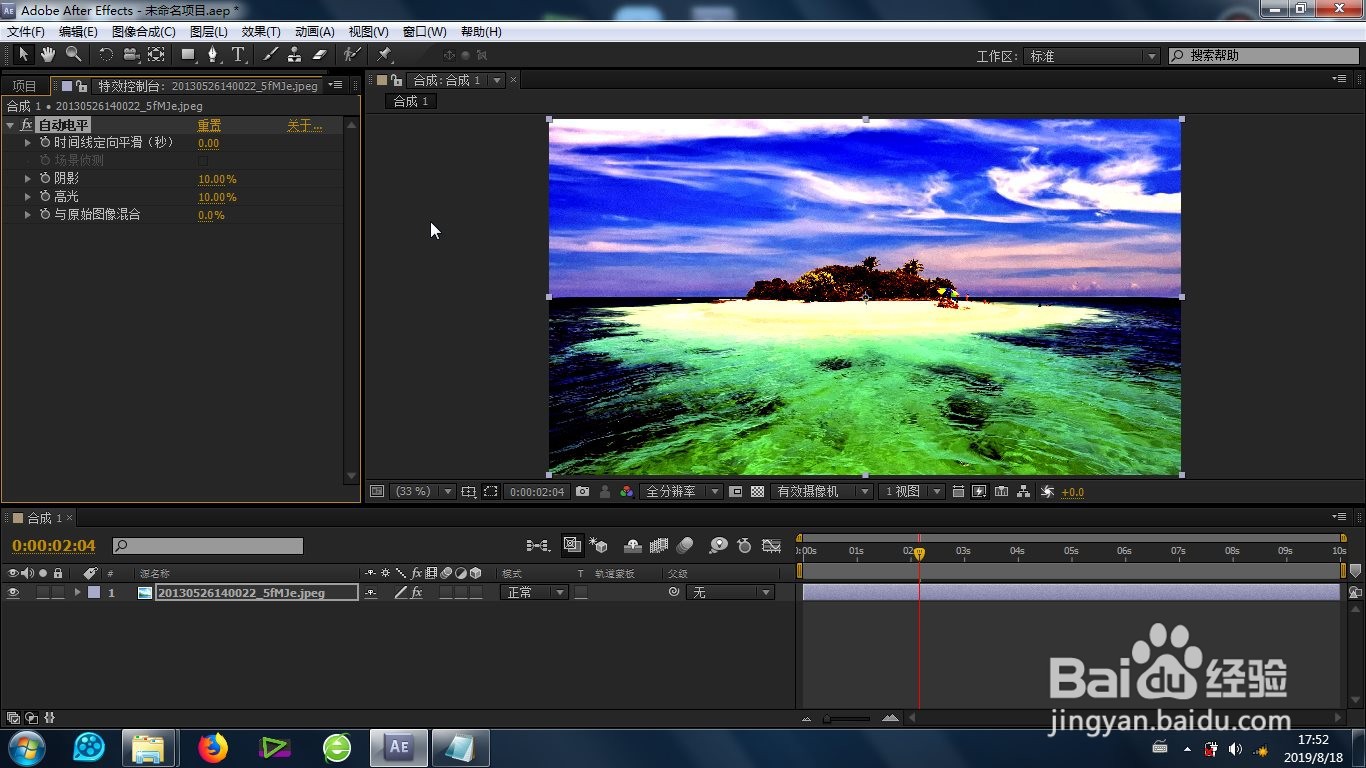Select the Pen tool
The width and height of the screenshot is (1366, 768).
click(212, 55)
